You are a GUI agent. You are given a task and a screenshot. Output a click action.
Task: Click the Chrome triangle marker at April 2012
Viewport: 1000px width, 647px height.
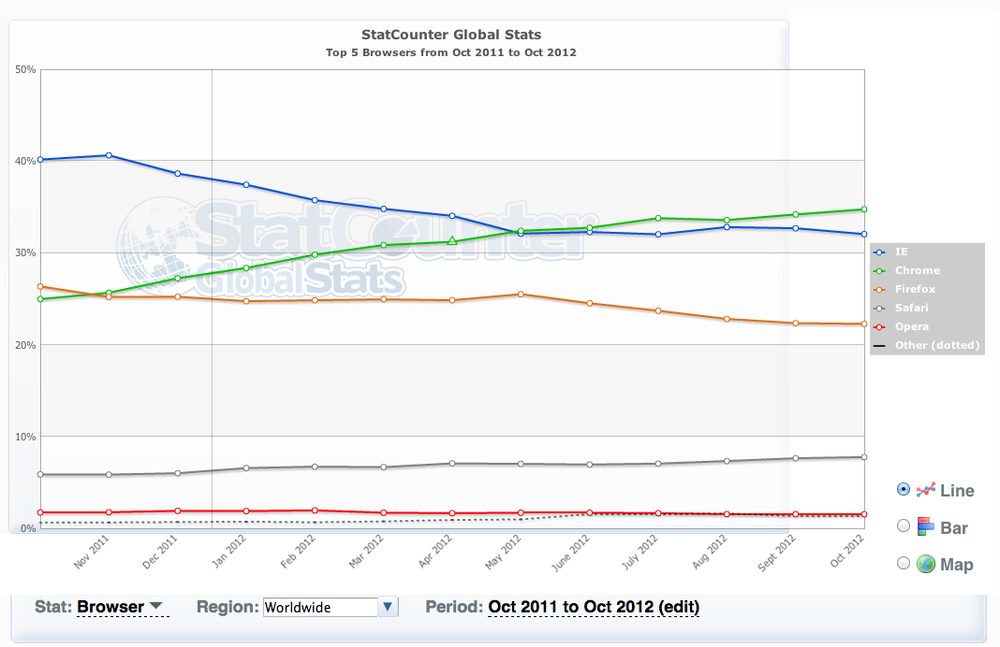click(x=454, y=240)
